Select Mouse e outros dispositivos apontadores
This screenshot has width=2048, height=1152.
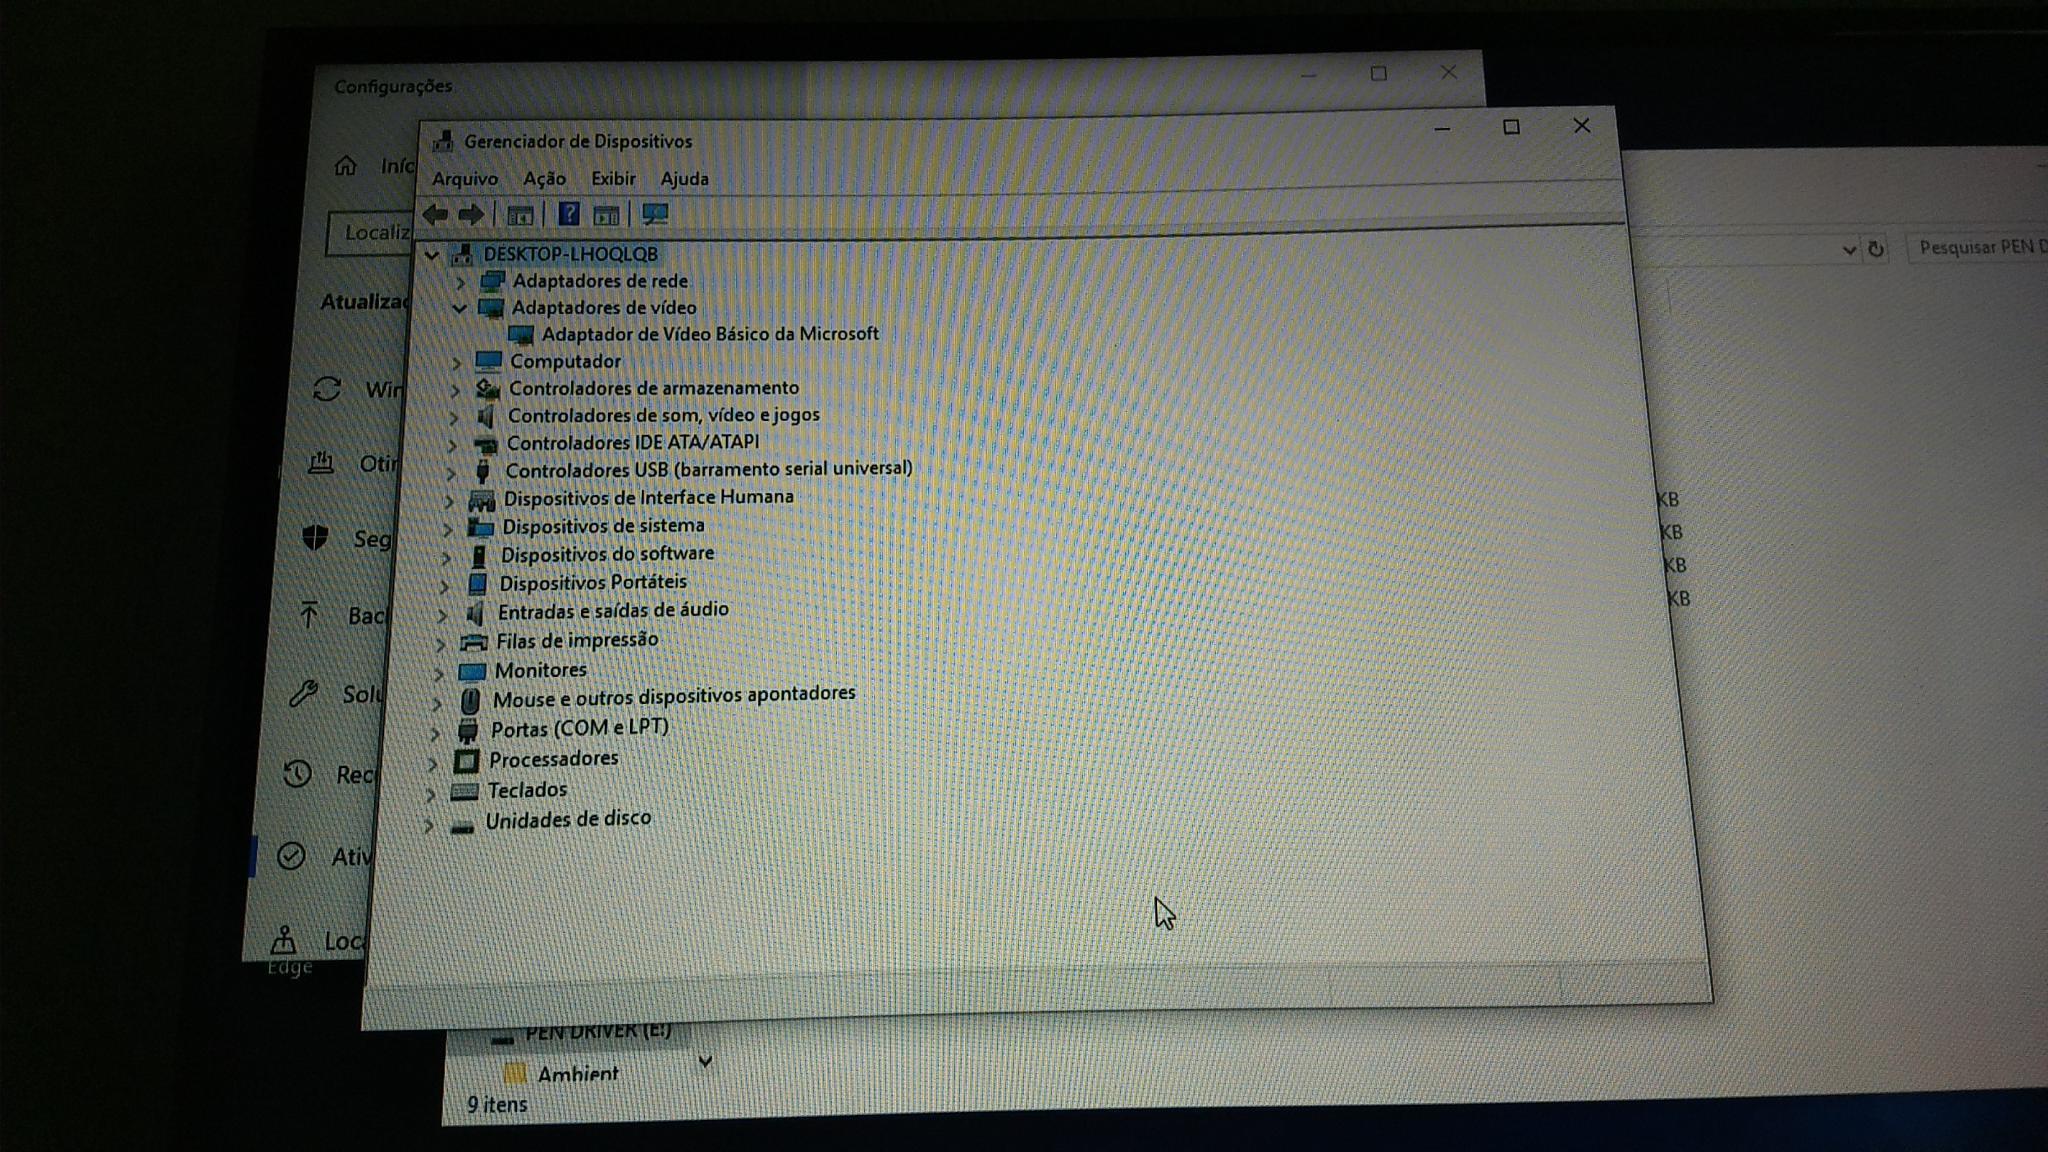tap(673, 696)
